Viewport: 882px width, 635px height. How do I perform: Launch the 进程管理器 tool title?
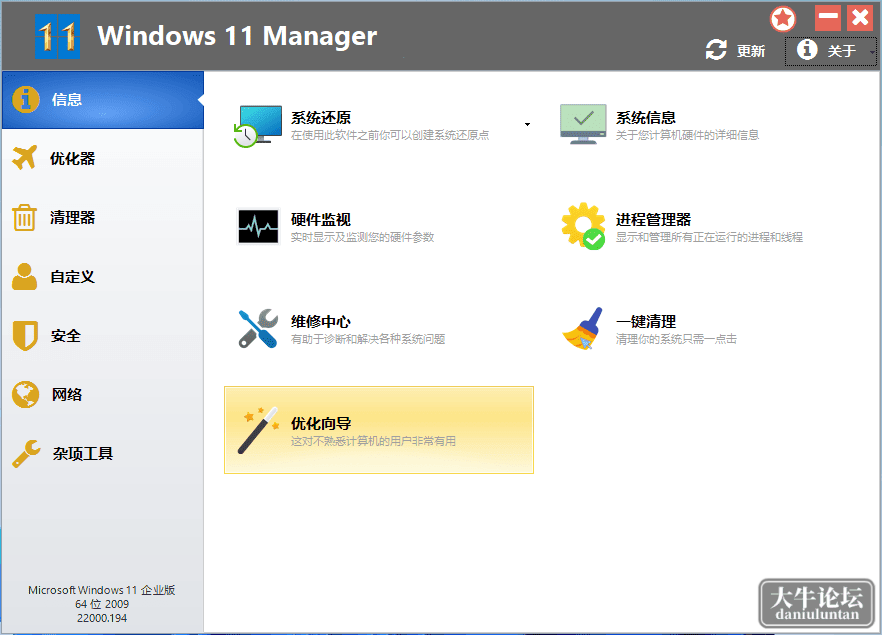point(653,219)
